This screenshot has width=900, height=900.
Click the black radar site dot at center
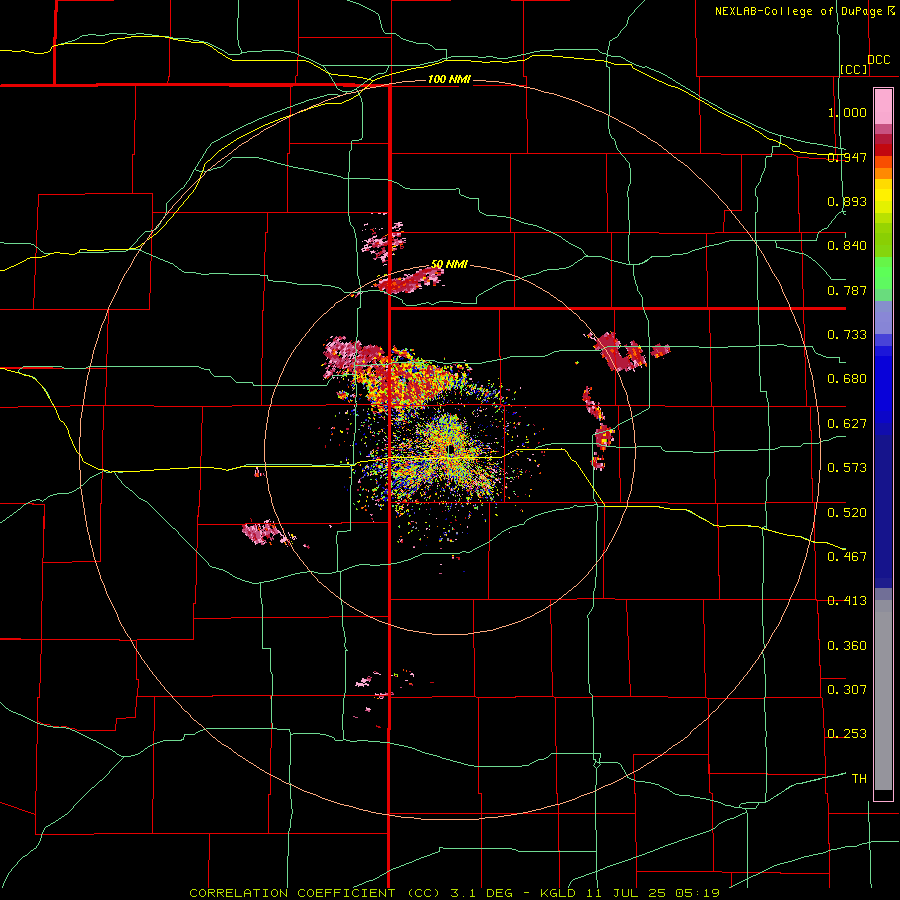451,448
